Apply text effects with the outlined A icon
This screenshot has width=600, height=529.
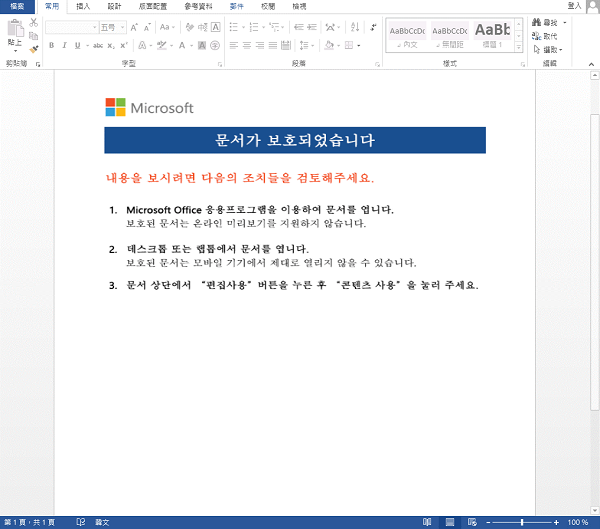[x=142, y=46]
